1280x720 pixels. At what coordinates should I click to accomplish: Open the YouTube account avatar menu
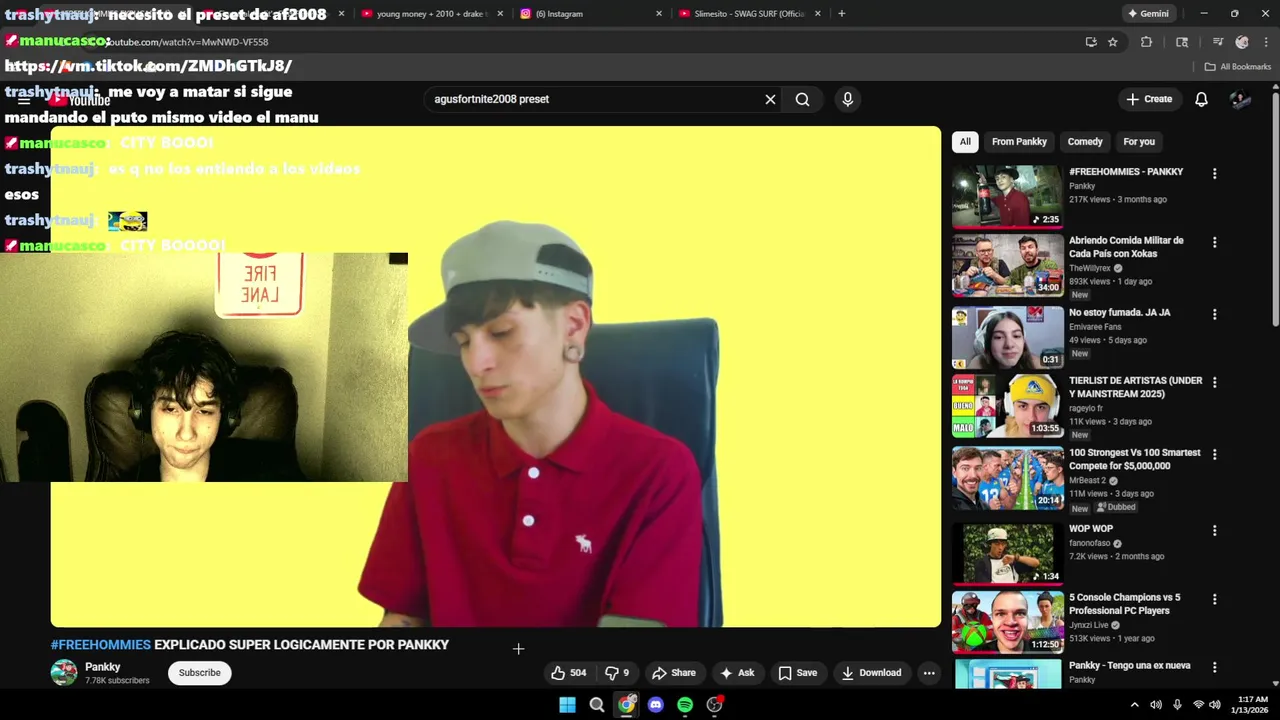[1240, 99]
